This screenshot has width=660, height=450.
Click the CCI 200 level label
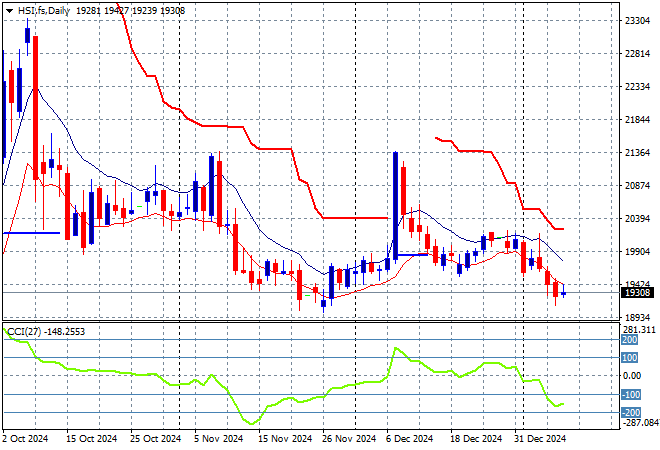tap(632, 341)
